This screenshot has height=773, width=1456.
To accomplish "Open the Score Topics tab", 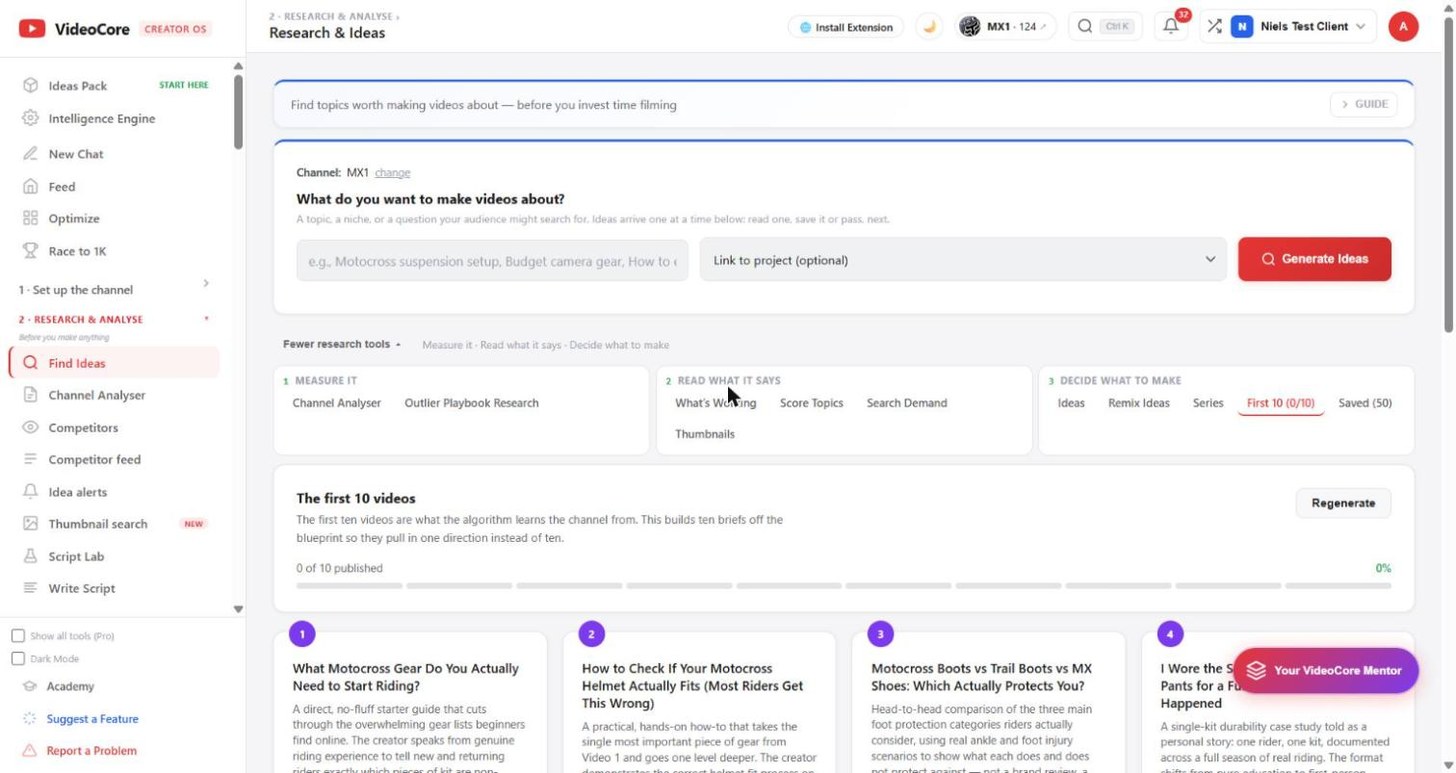I will tap(811, 403).
